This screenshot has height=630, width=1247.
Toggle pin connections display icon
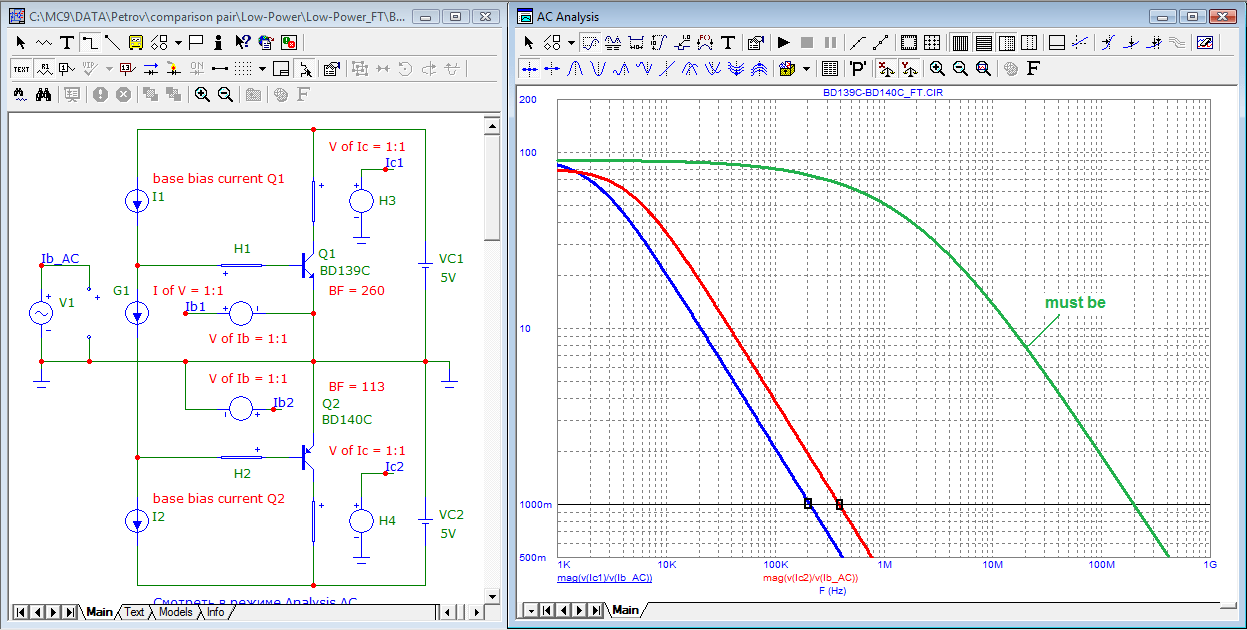218,68
